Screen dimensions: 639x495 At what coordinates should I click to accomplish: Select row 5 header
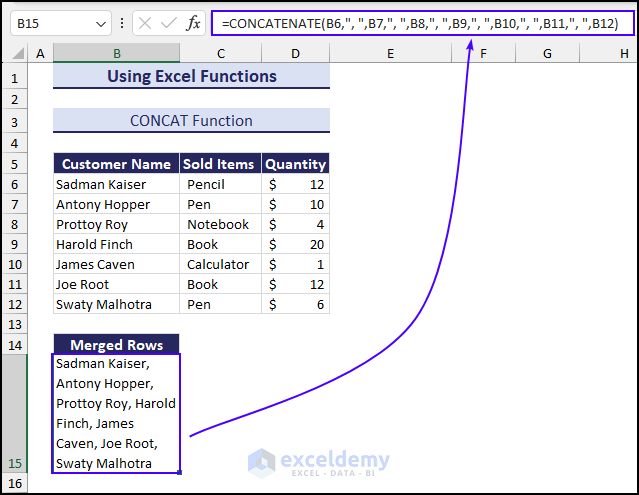tap(13, 164)
